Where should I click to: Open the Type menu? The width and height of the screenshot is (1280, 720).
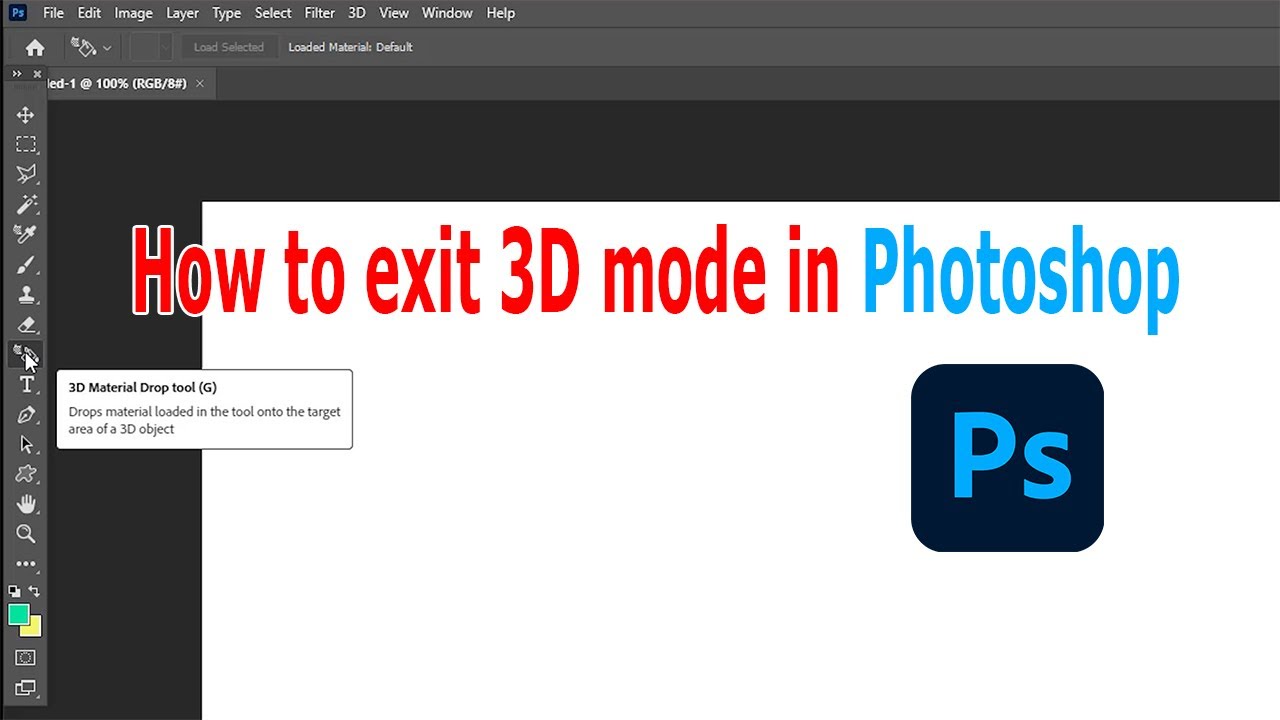click(x=227, y=13)
